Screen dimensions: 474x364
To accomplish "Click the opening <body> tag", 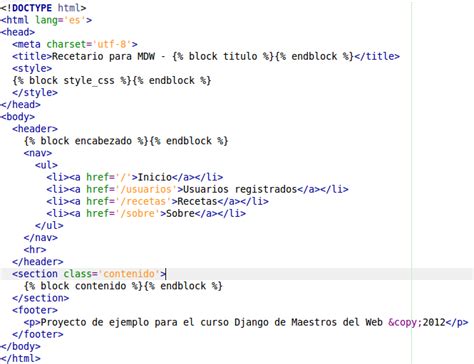I will (18, 117).
